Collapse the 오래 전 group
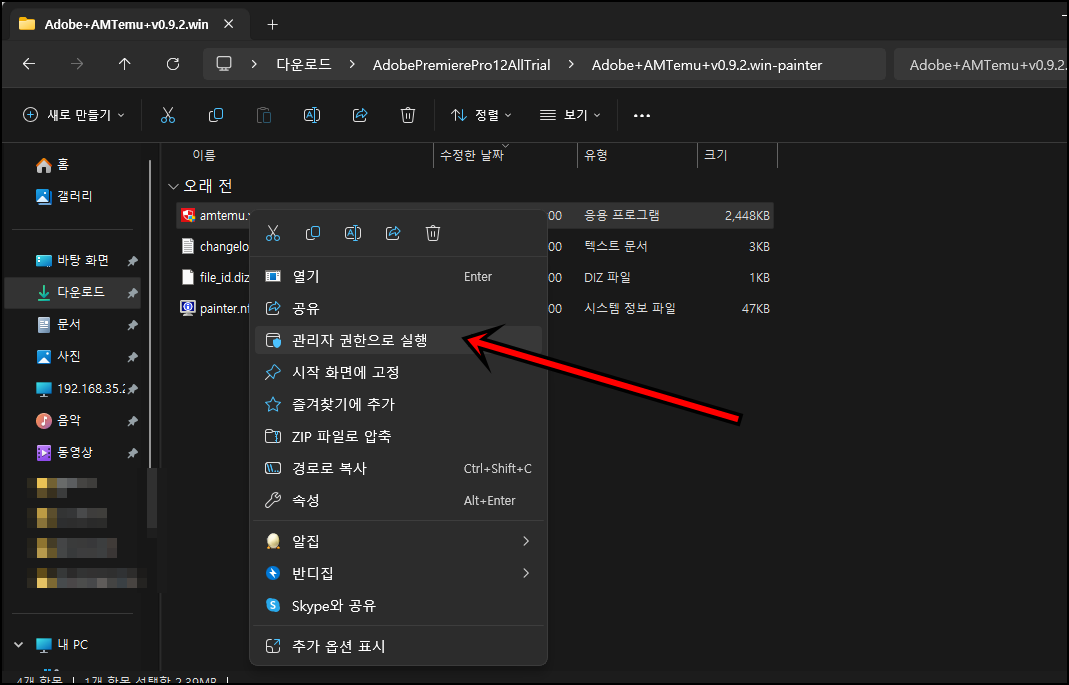This screenshot has width=1069, height=685. pos(173,186)
